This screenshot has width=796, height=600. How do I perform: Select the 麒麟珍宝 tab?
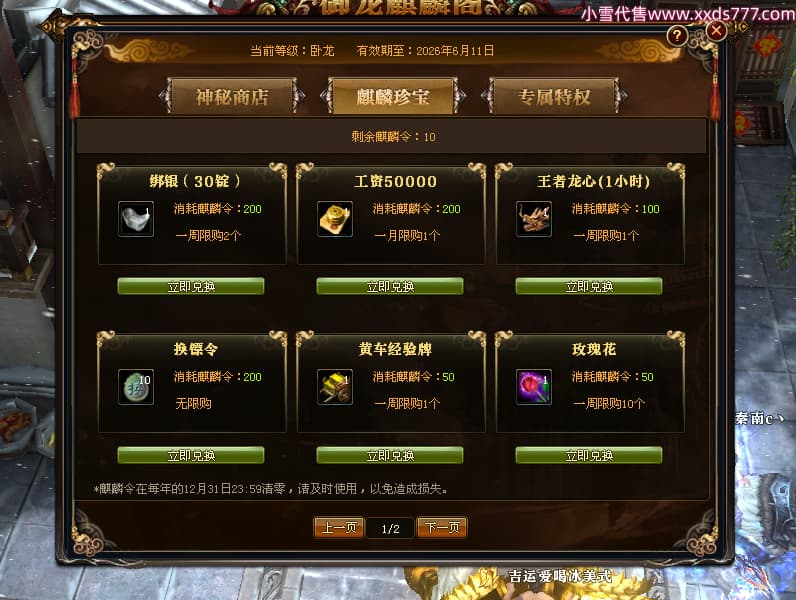(x=392, y=96)
